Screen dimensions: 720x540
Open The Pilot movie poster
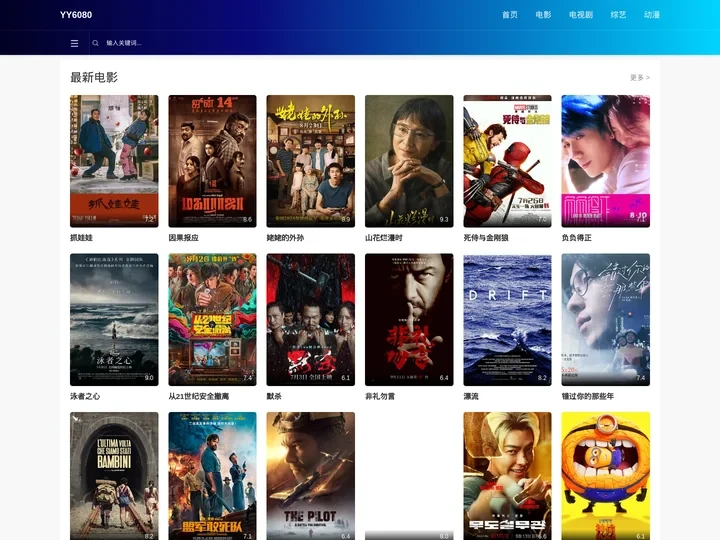tap(310, 476)
